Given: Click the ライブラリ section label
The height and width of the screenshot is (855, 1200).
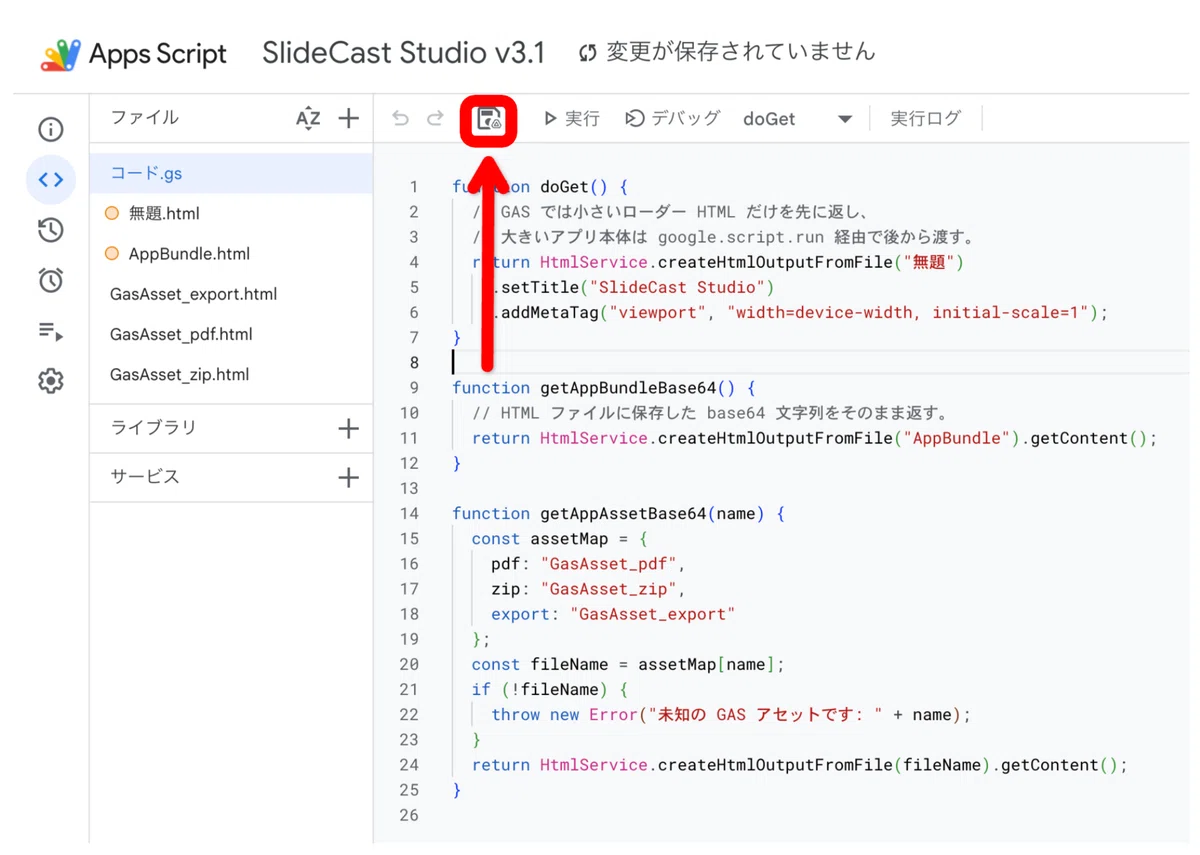Looking at the screenshot, I should click(x=153, y=428).
